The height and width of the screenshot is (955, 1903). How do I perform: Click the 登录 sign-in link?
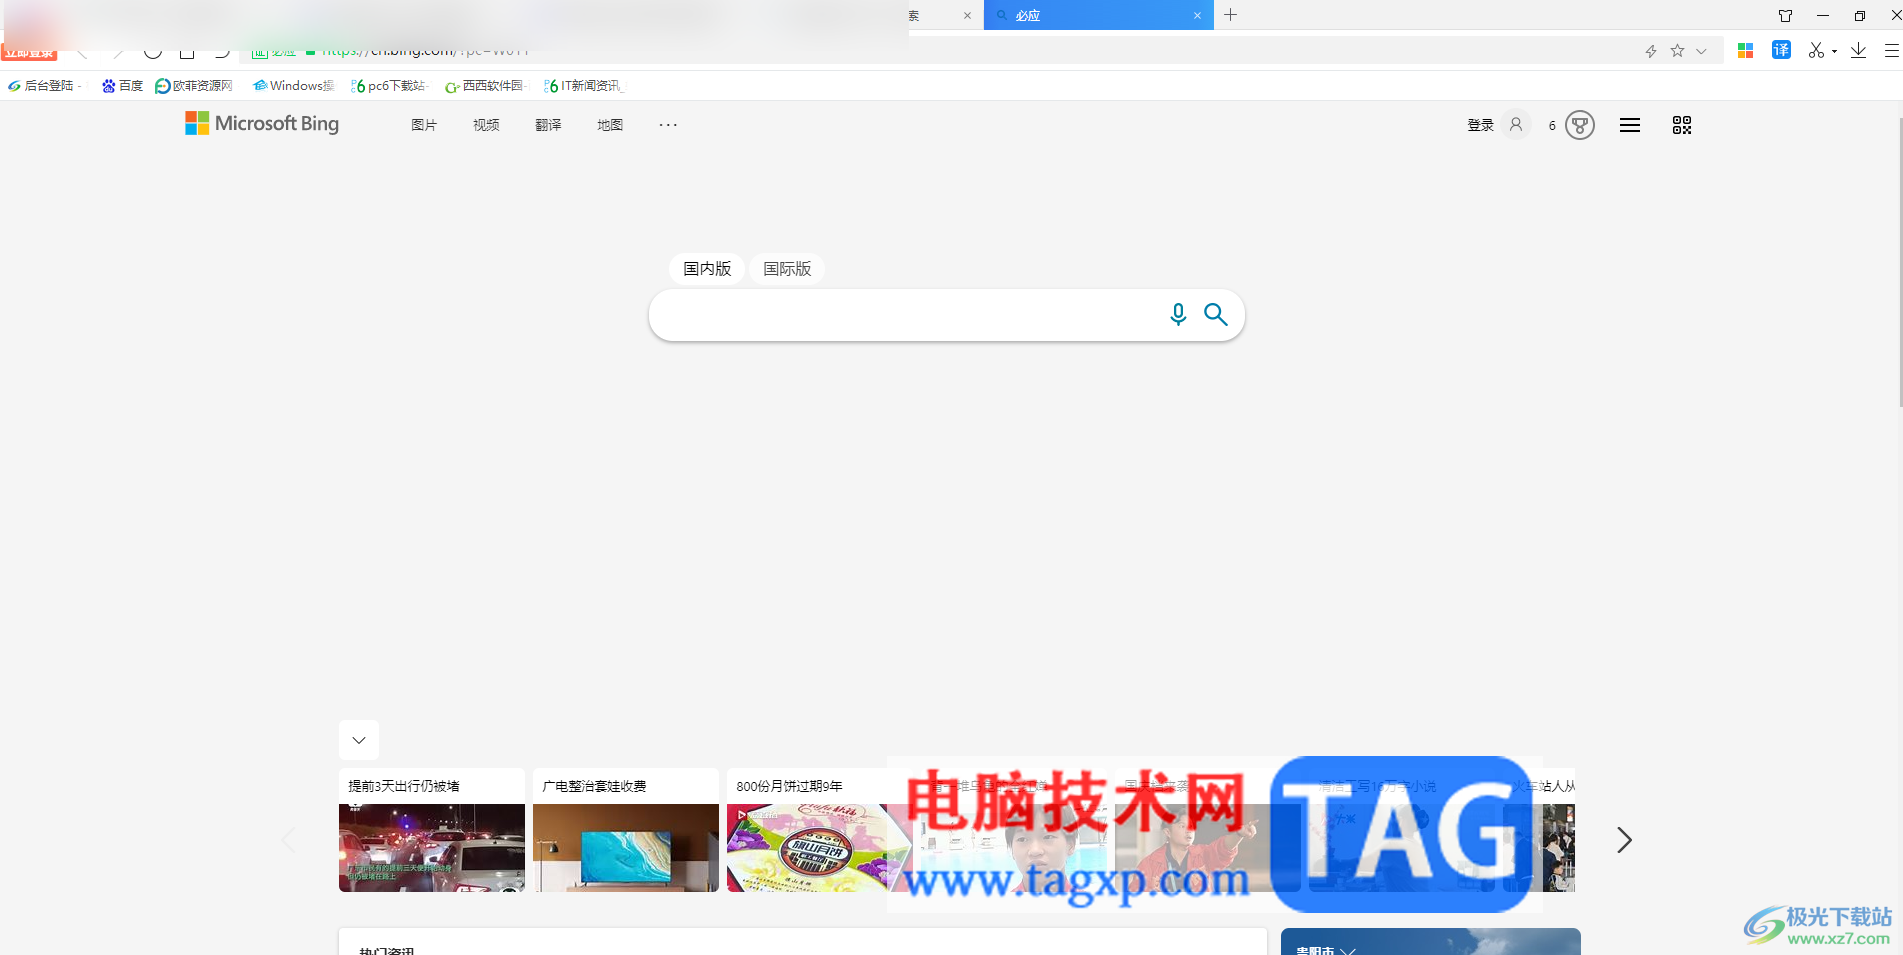click(x=1480, y=125)
